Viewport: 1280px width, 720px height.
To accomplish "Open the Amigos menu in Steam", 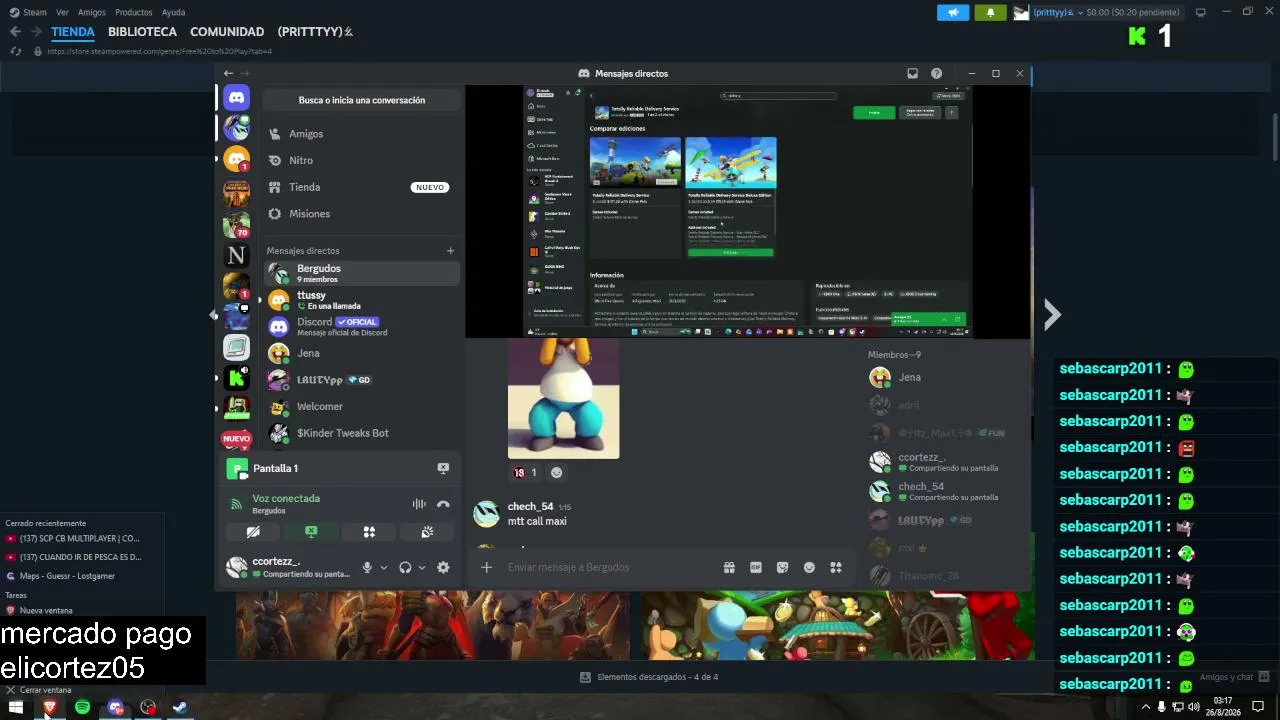I will click(x=91, y=12).
